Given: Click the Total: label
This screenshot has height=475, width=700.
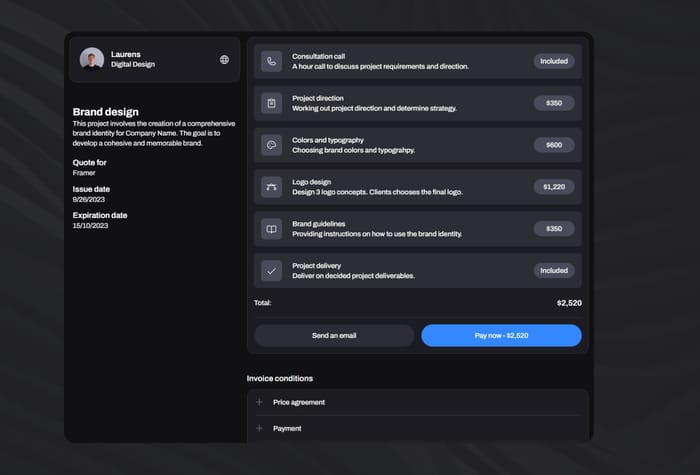Looking at the screenshot, I should coord(262,303).
